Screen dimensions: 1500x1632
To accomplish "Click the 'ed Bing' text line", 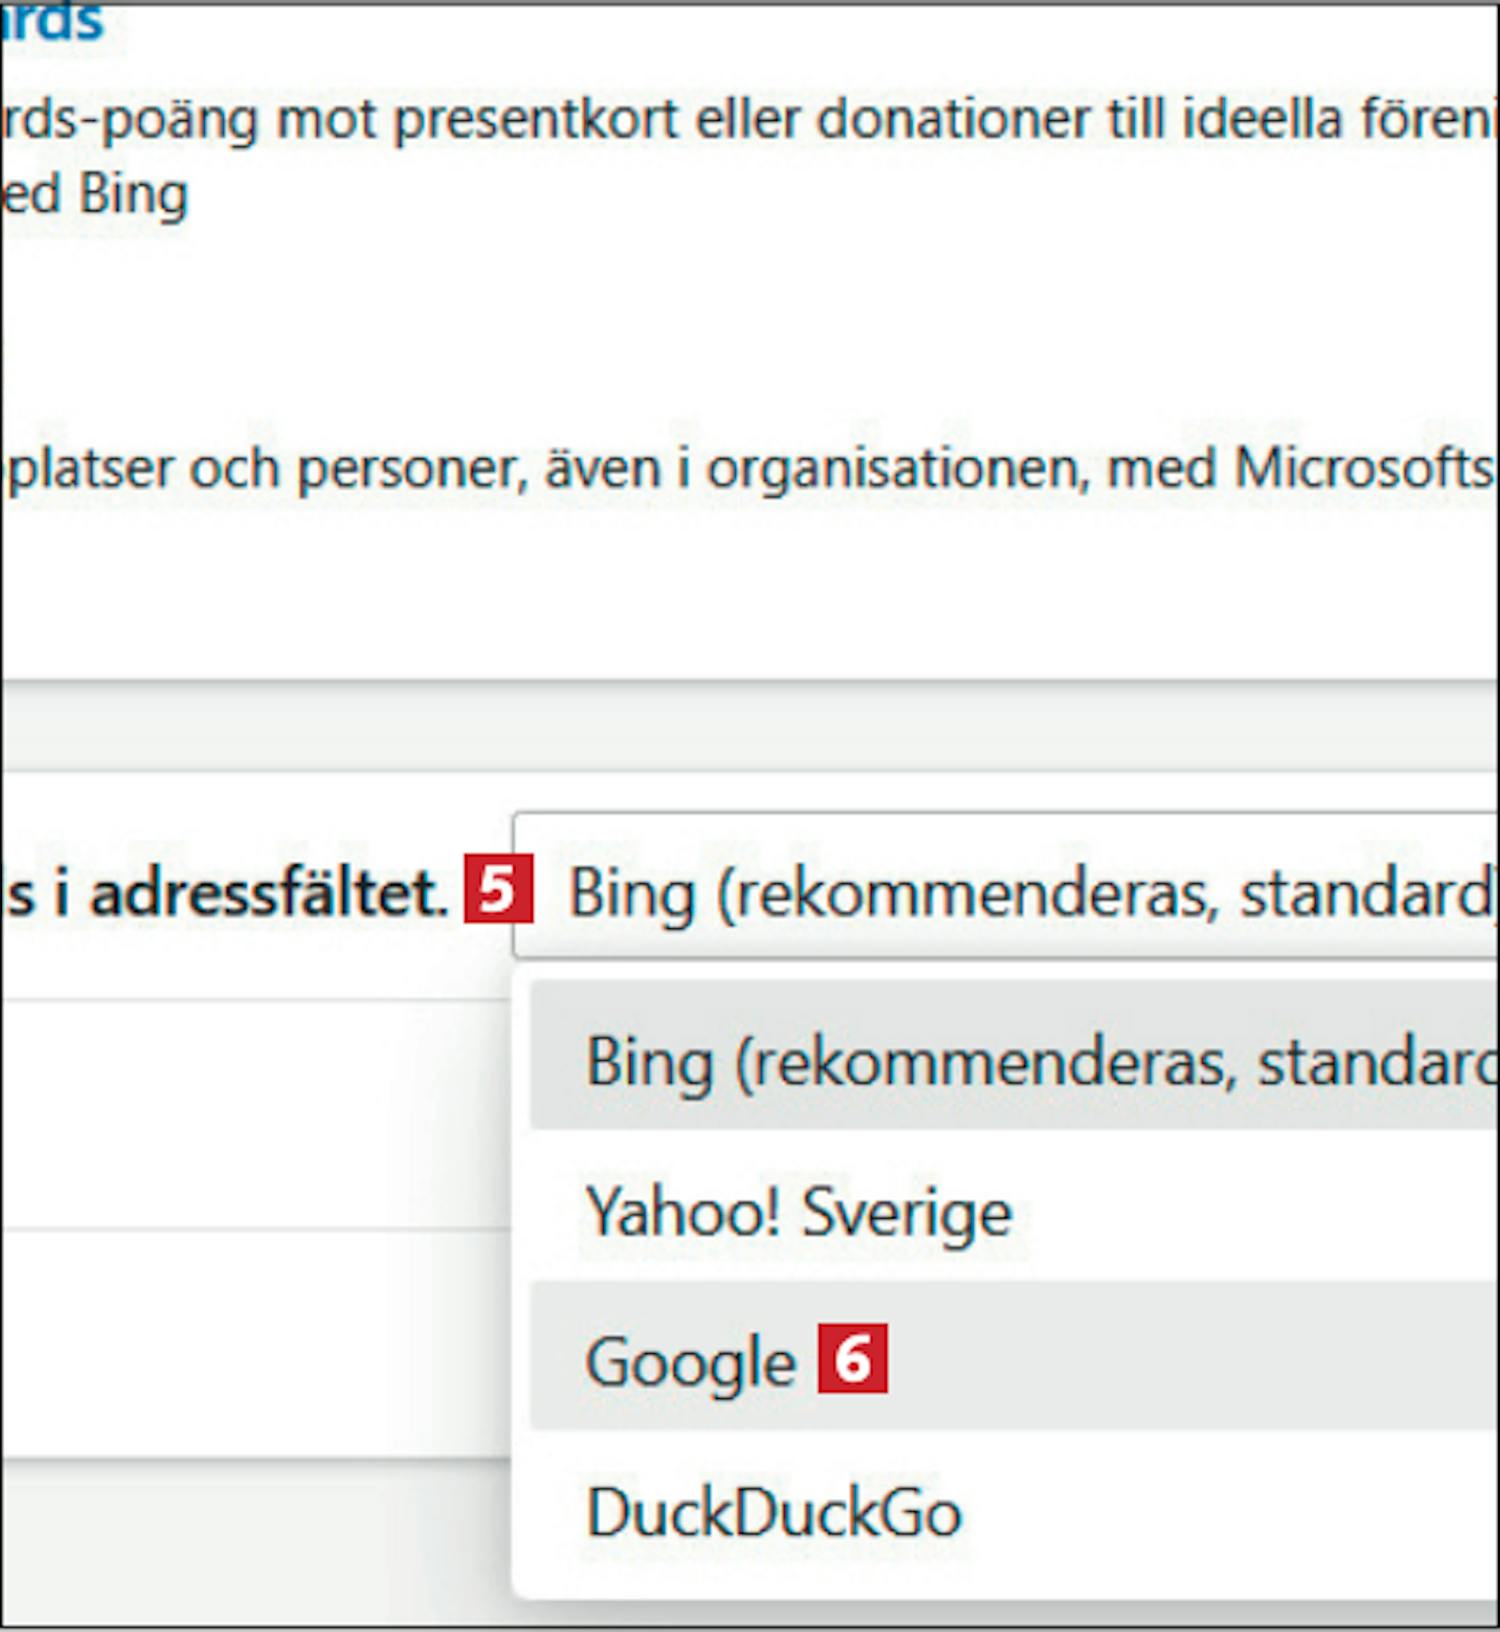I will [x=94, y=195].
